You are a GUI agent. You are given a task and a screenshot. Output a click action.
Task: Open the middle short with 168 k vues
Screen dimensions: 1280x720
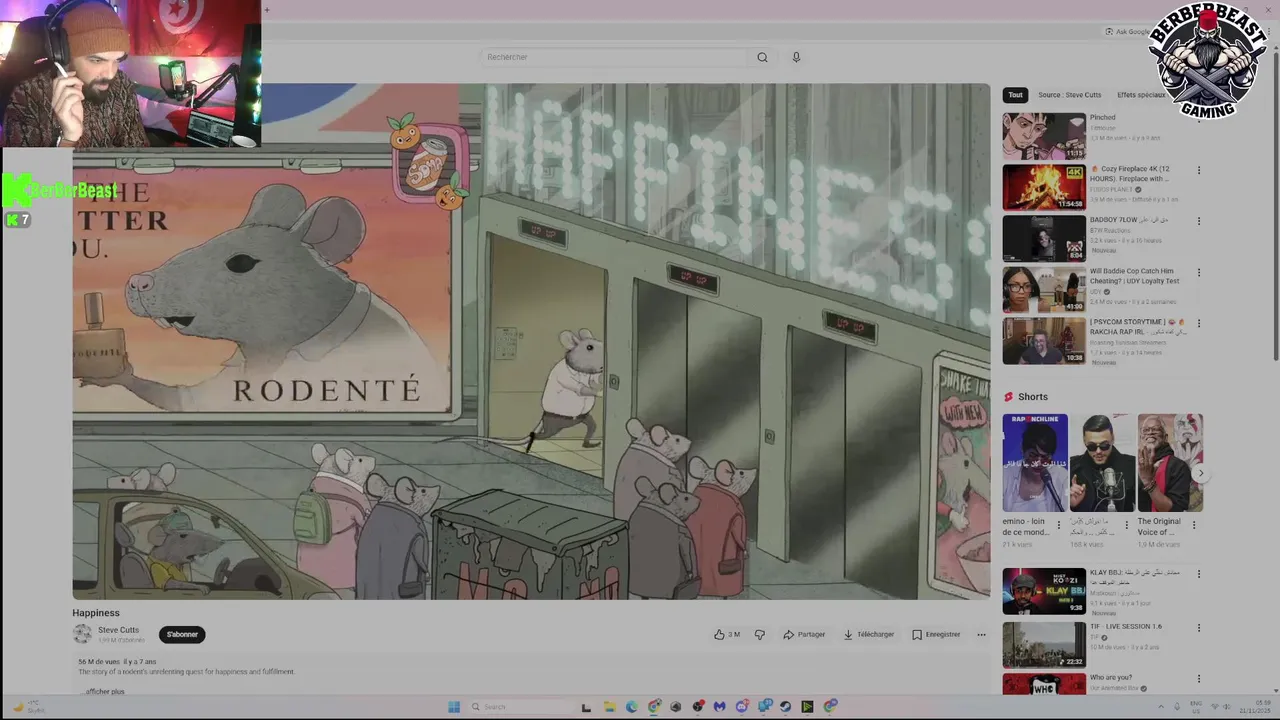click(x=1102, y=463)
